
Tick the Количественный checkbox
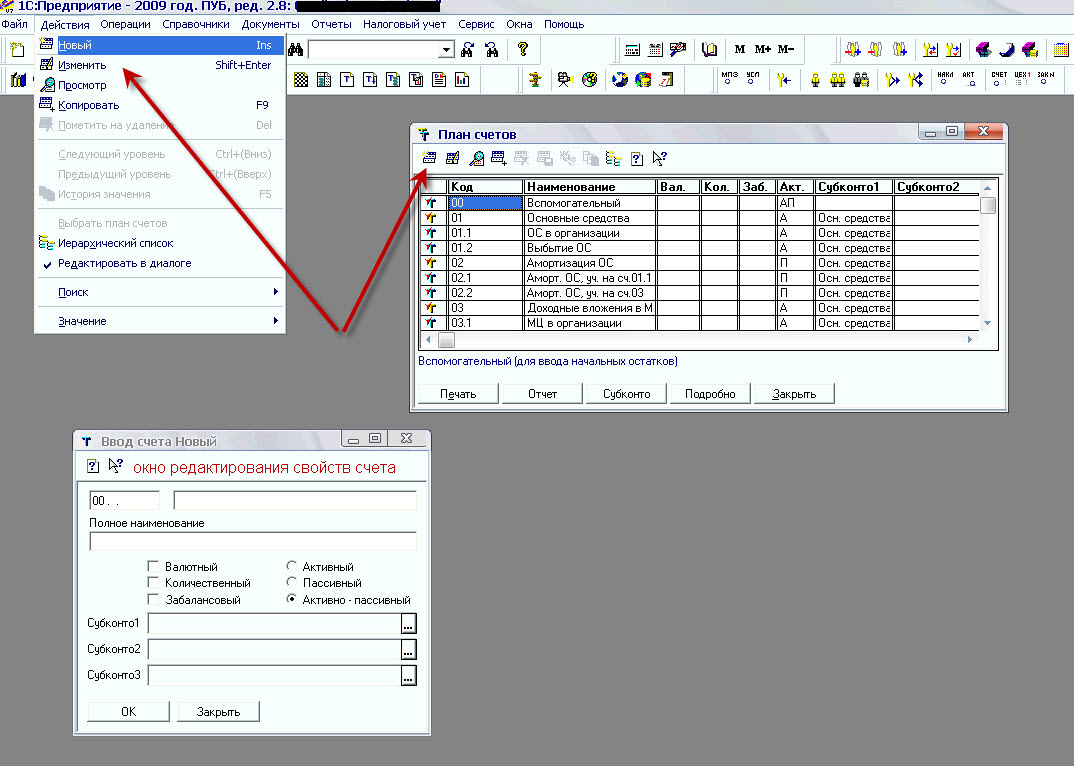pos(154,583)
